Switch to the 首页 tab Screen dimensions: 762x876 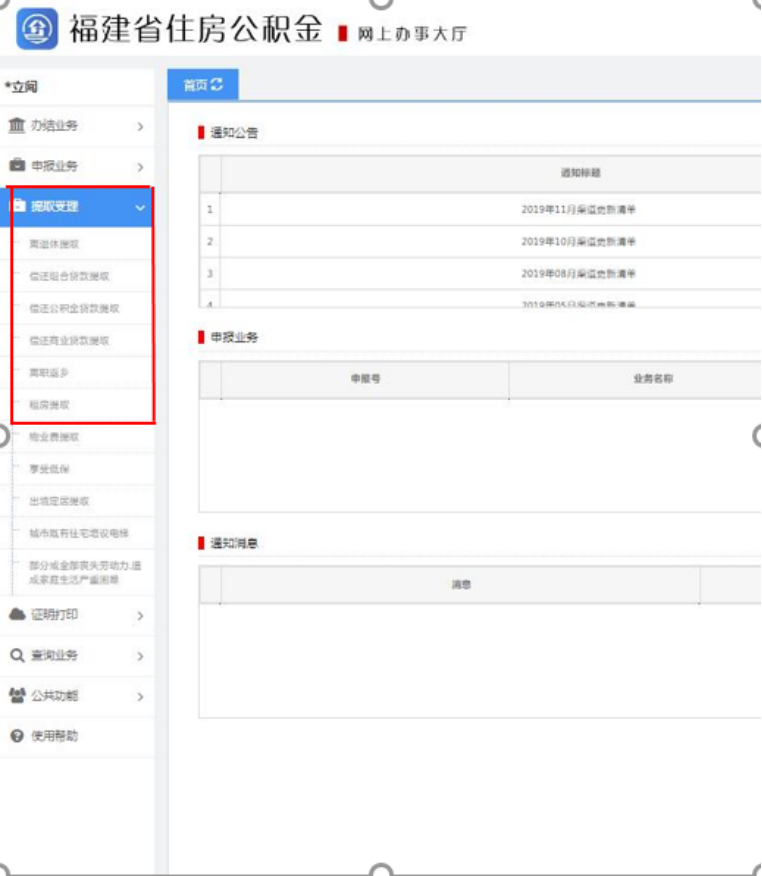pos(195,86)
